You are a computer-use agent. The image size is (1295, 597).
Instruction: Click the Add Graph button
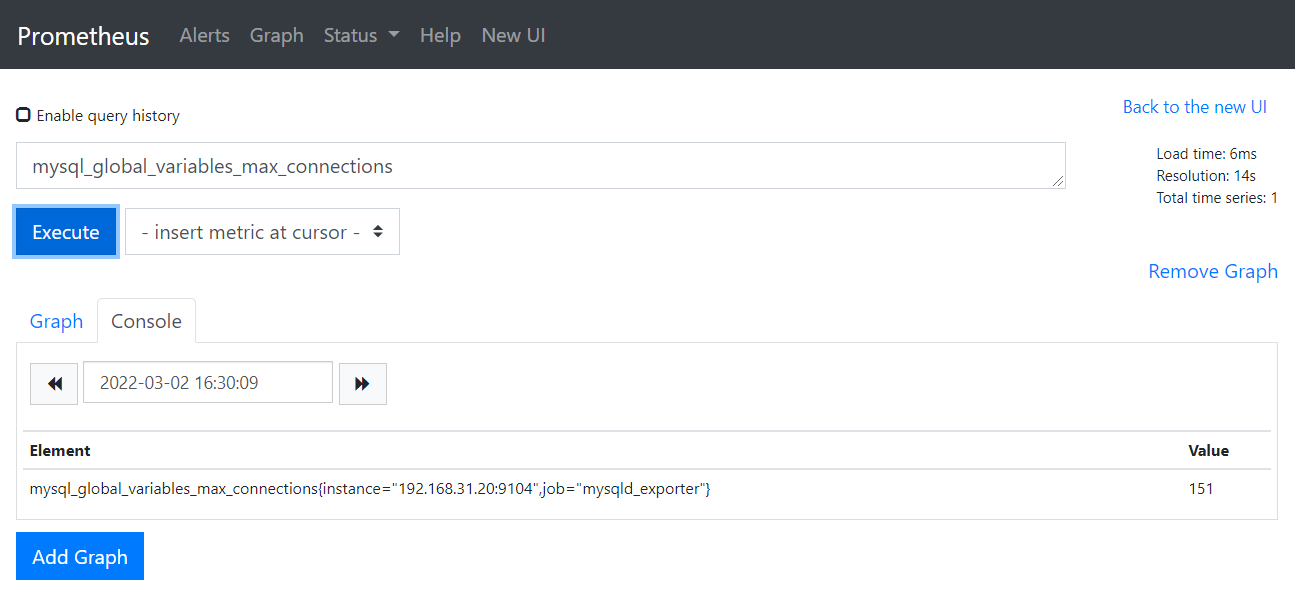pos(80,557)
